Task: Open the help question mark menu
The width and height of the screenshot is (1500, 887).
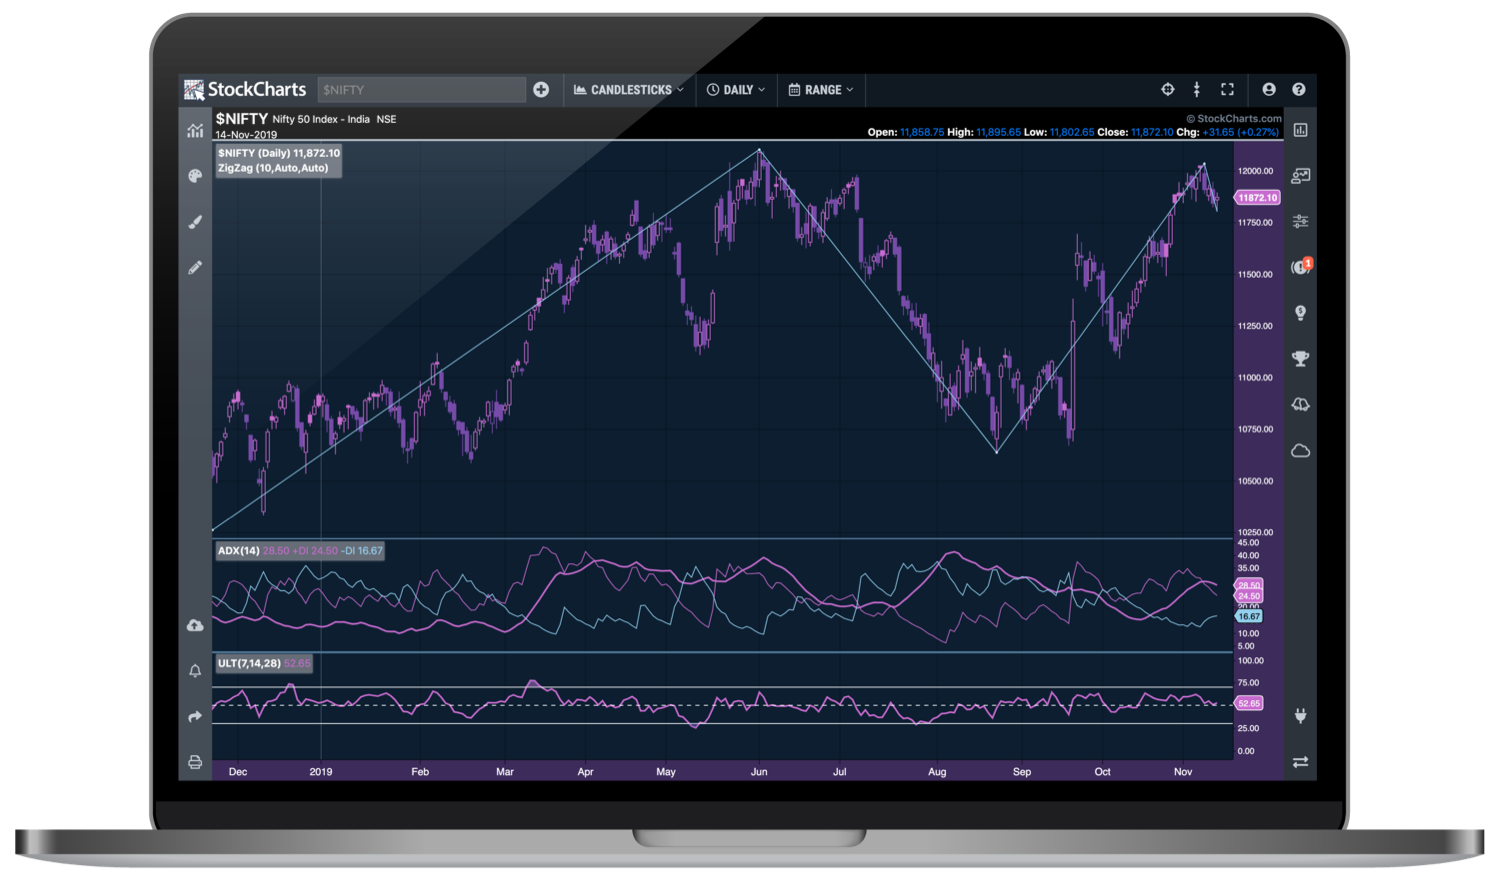Action: pos(1299,89)
